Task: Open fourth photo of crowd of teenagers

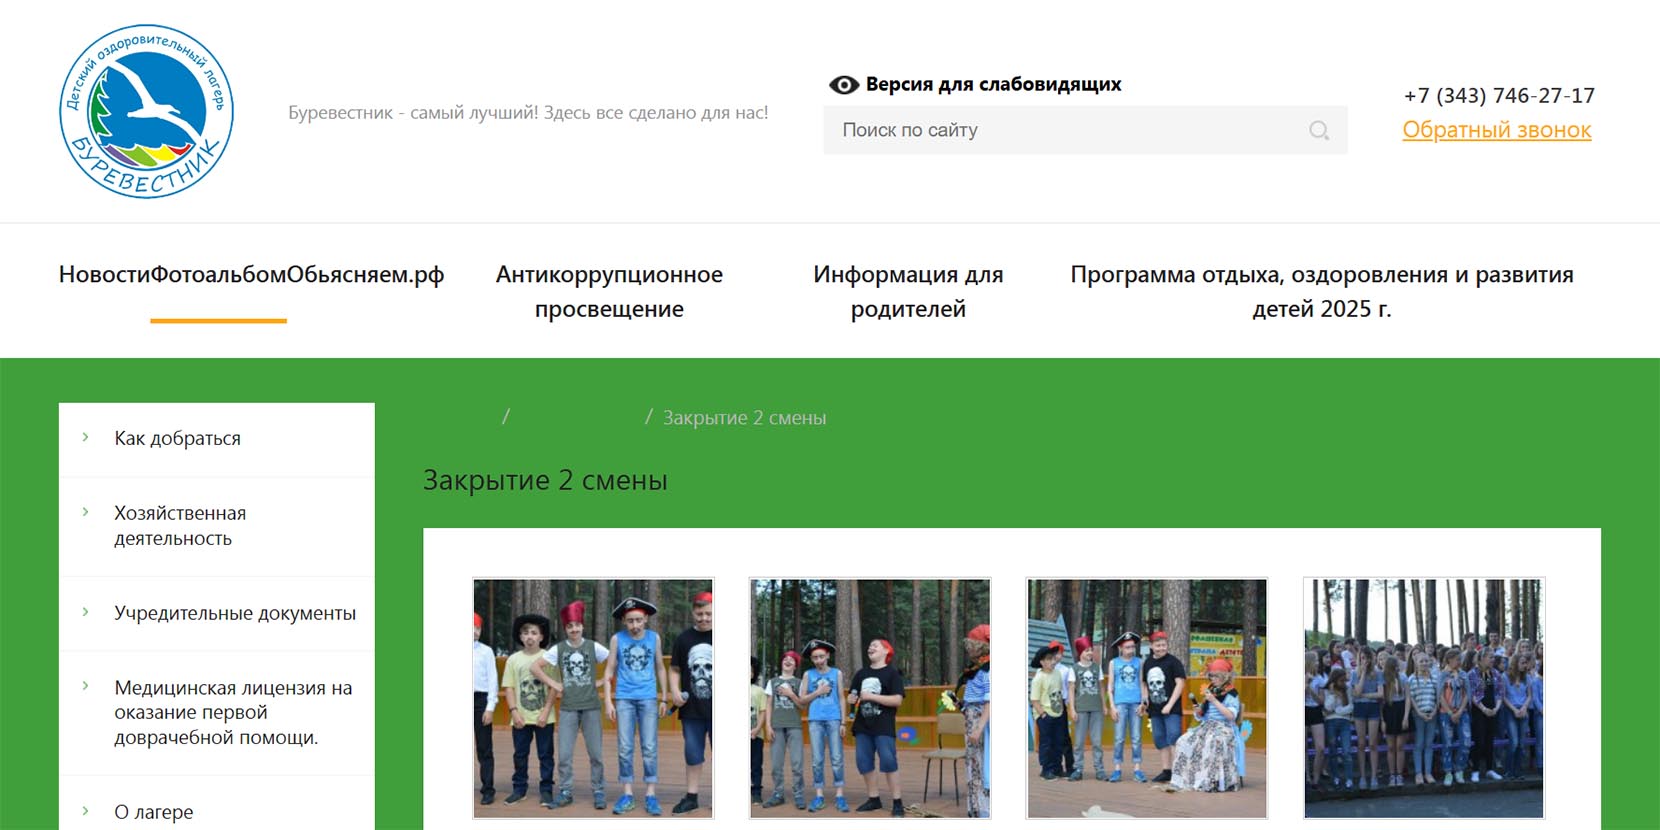Action: (1424, 698)
